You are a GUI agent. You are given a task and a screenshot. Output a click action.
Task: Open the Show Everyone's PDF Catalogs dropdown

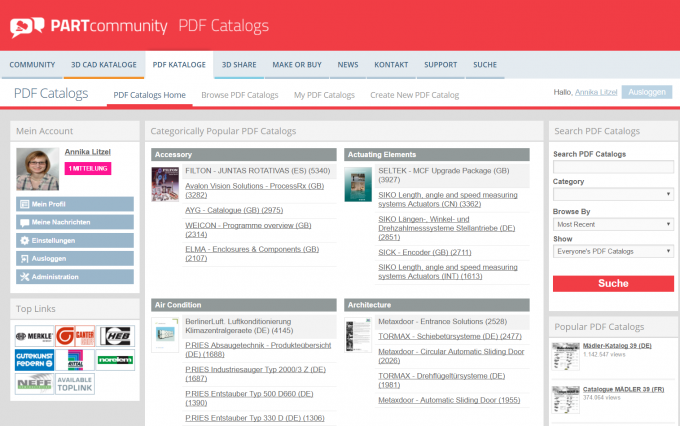[x=613, y=251]
